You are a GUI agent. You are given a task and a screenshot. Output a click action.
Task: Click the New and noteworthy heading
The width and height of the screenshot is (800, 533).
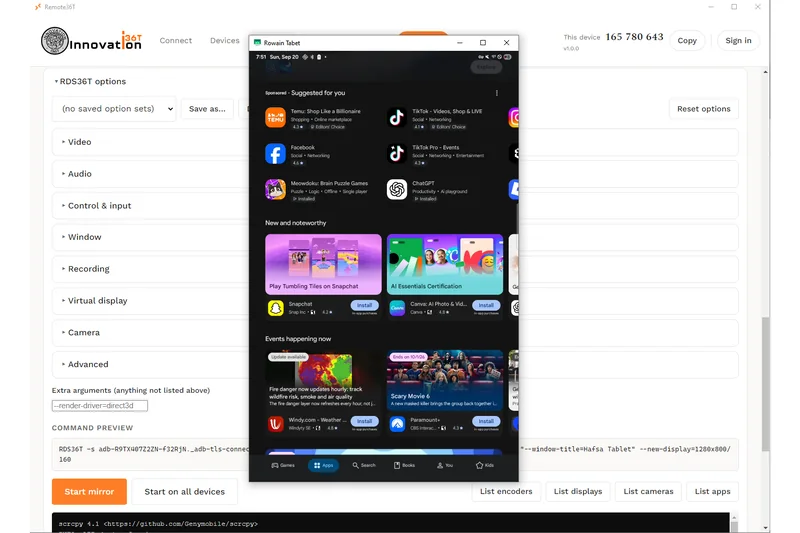[x=295, y=223]
